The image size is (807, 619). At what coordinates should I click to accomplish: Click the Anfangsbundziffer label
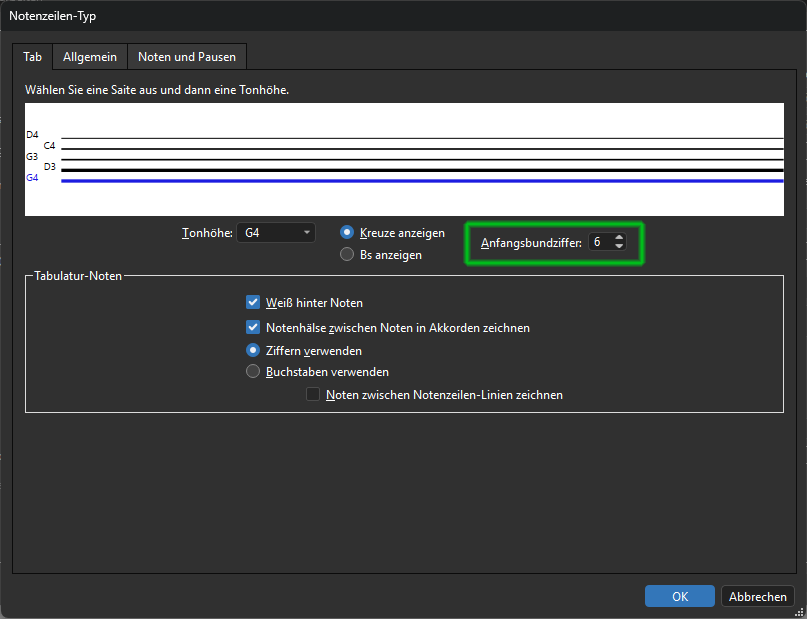click(531, 243)
